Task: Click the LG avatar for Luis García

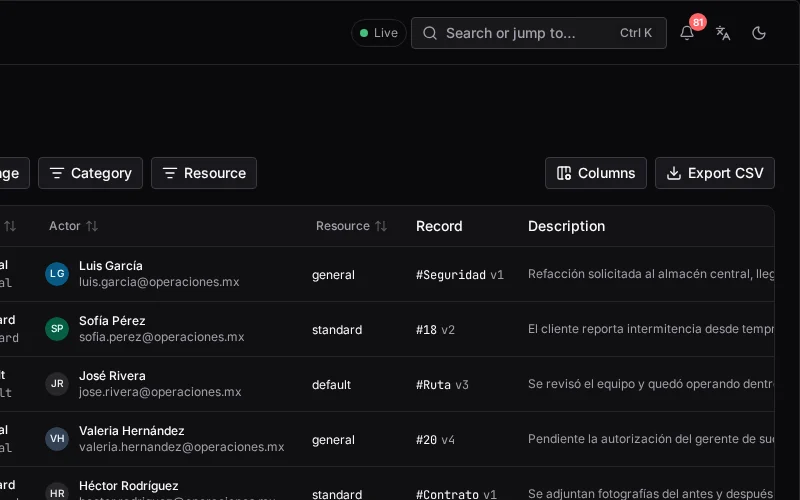Action: [57, 274]
